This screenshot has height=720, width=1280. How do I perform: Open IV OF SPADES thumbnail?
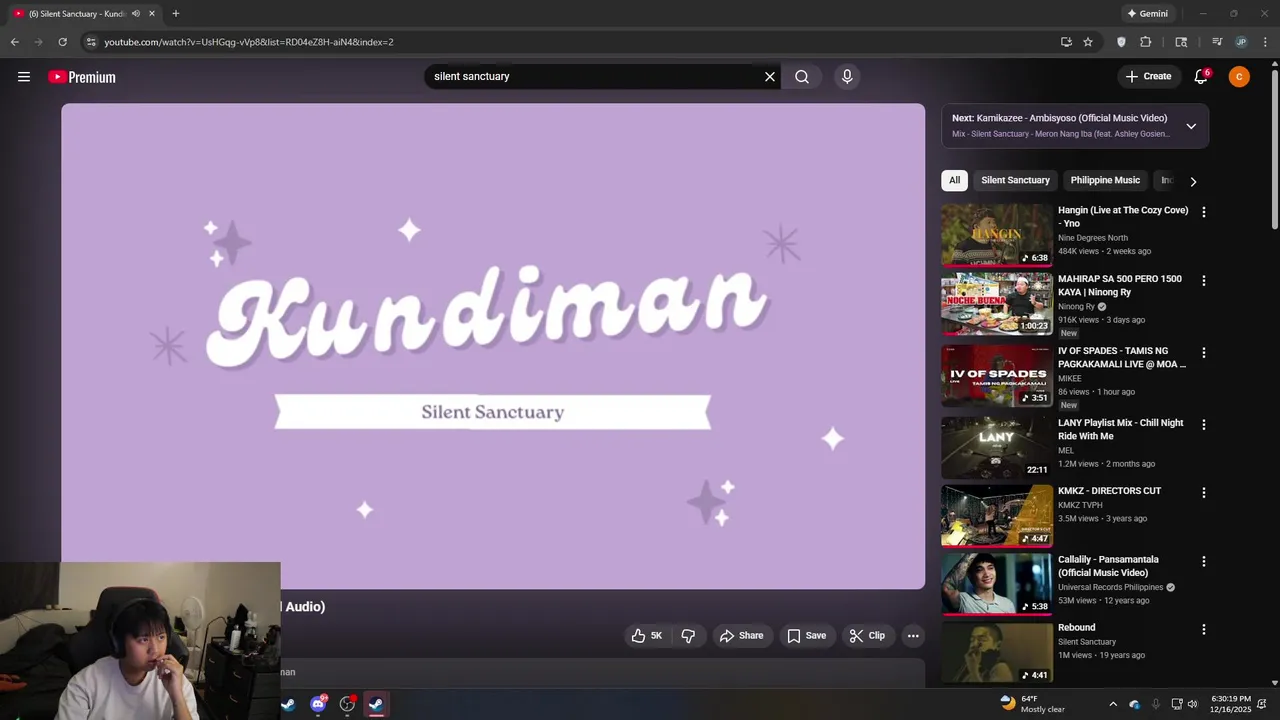coord(997,376)
